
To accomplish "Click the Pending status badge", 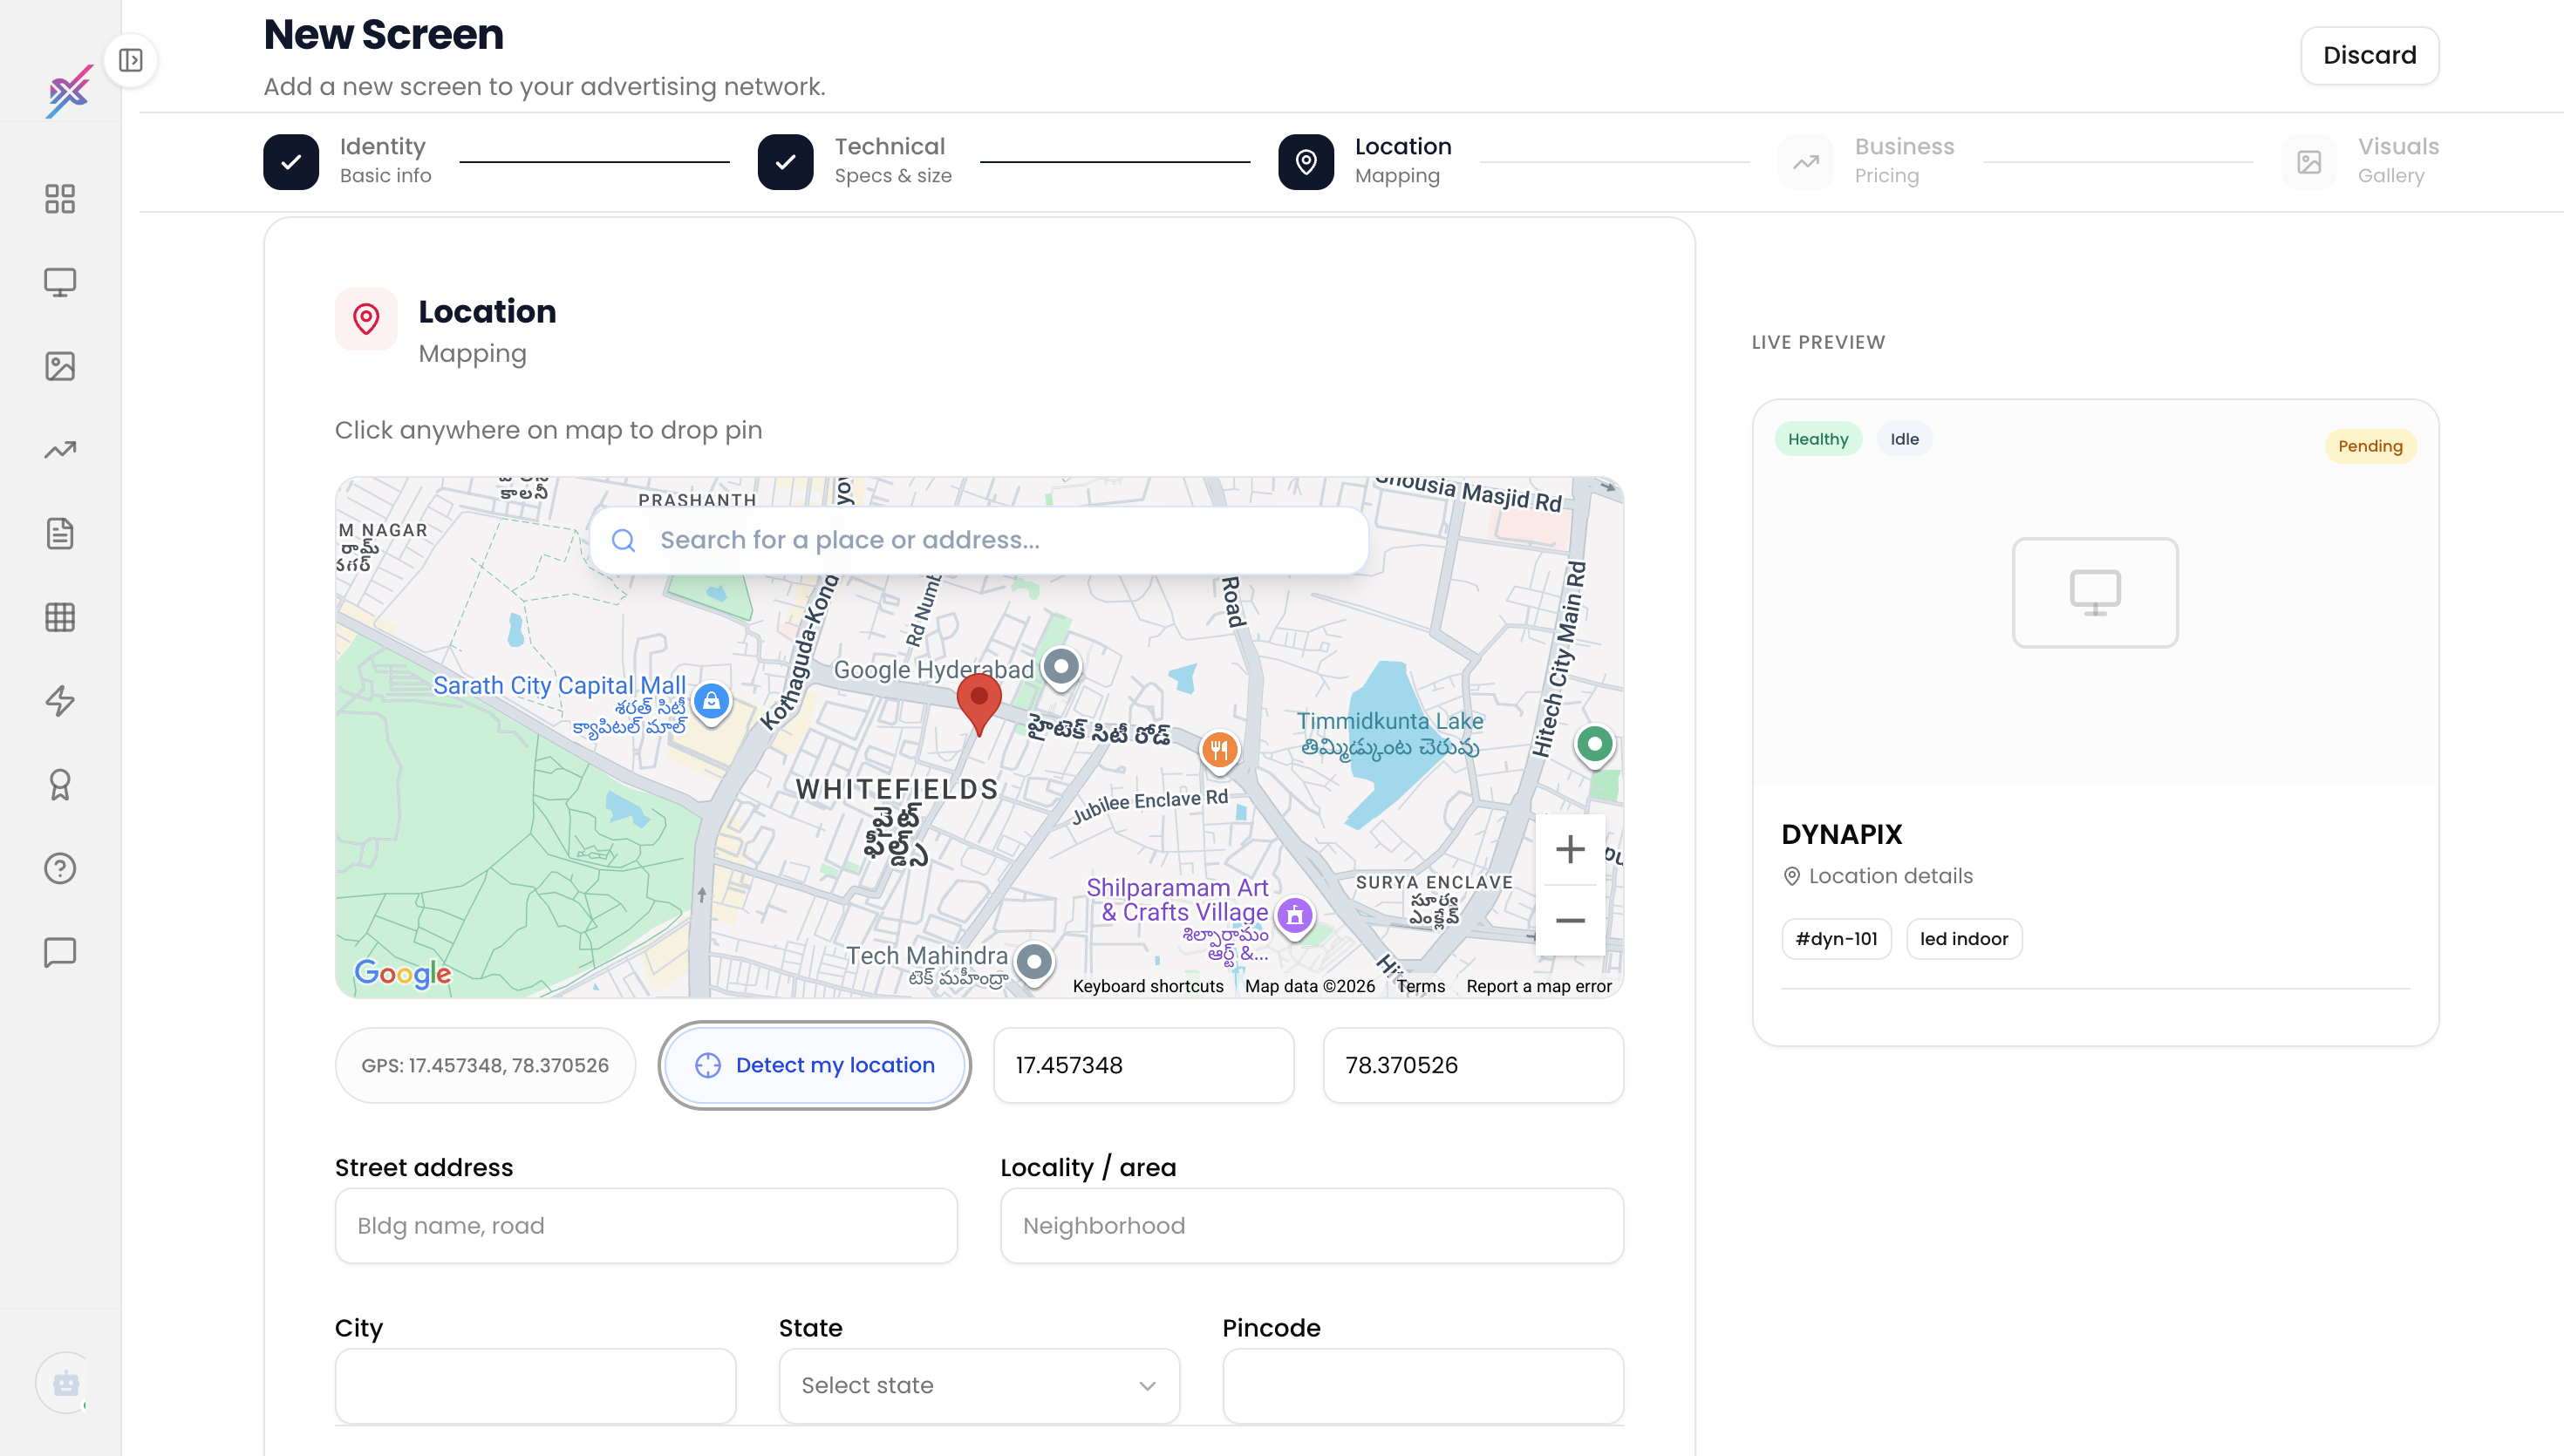I will pos(2370,446).
